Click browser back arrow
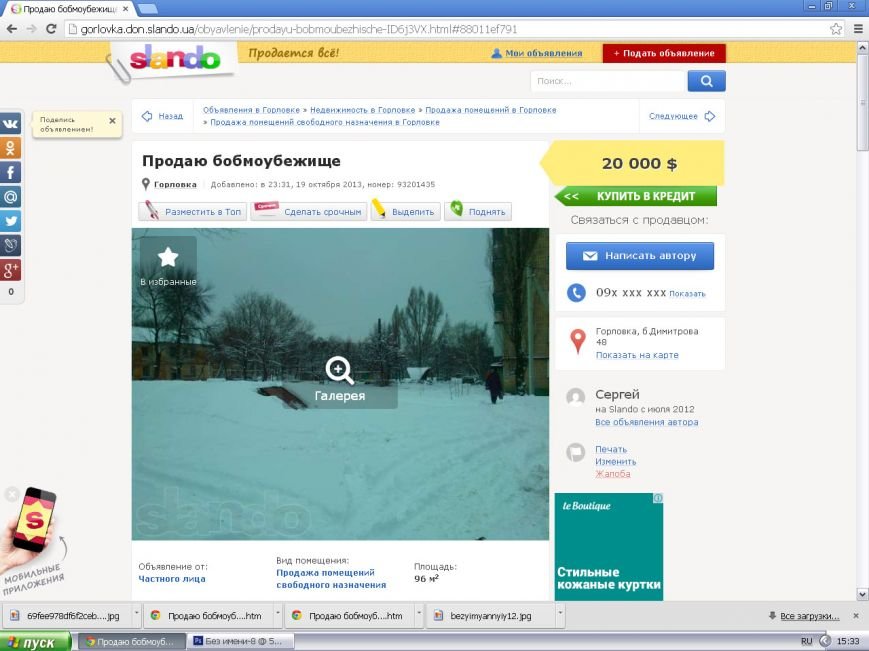Screen dimensions: 869x651 [x=12, y=29]
